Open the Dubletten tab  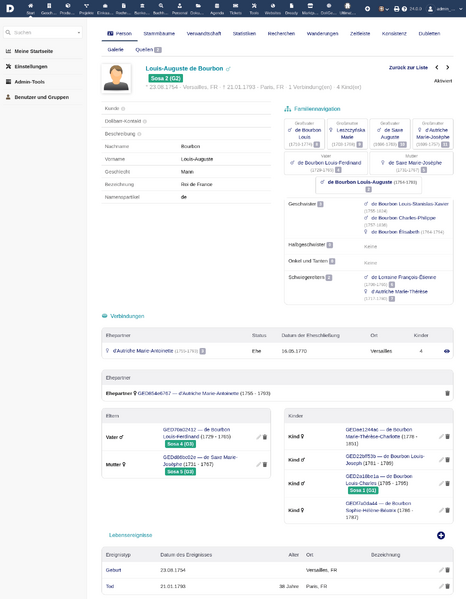(429, 34)
